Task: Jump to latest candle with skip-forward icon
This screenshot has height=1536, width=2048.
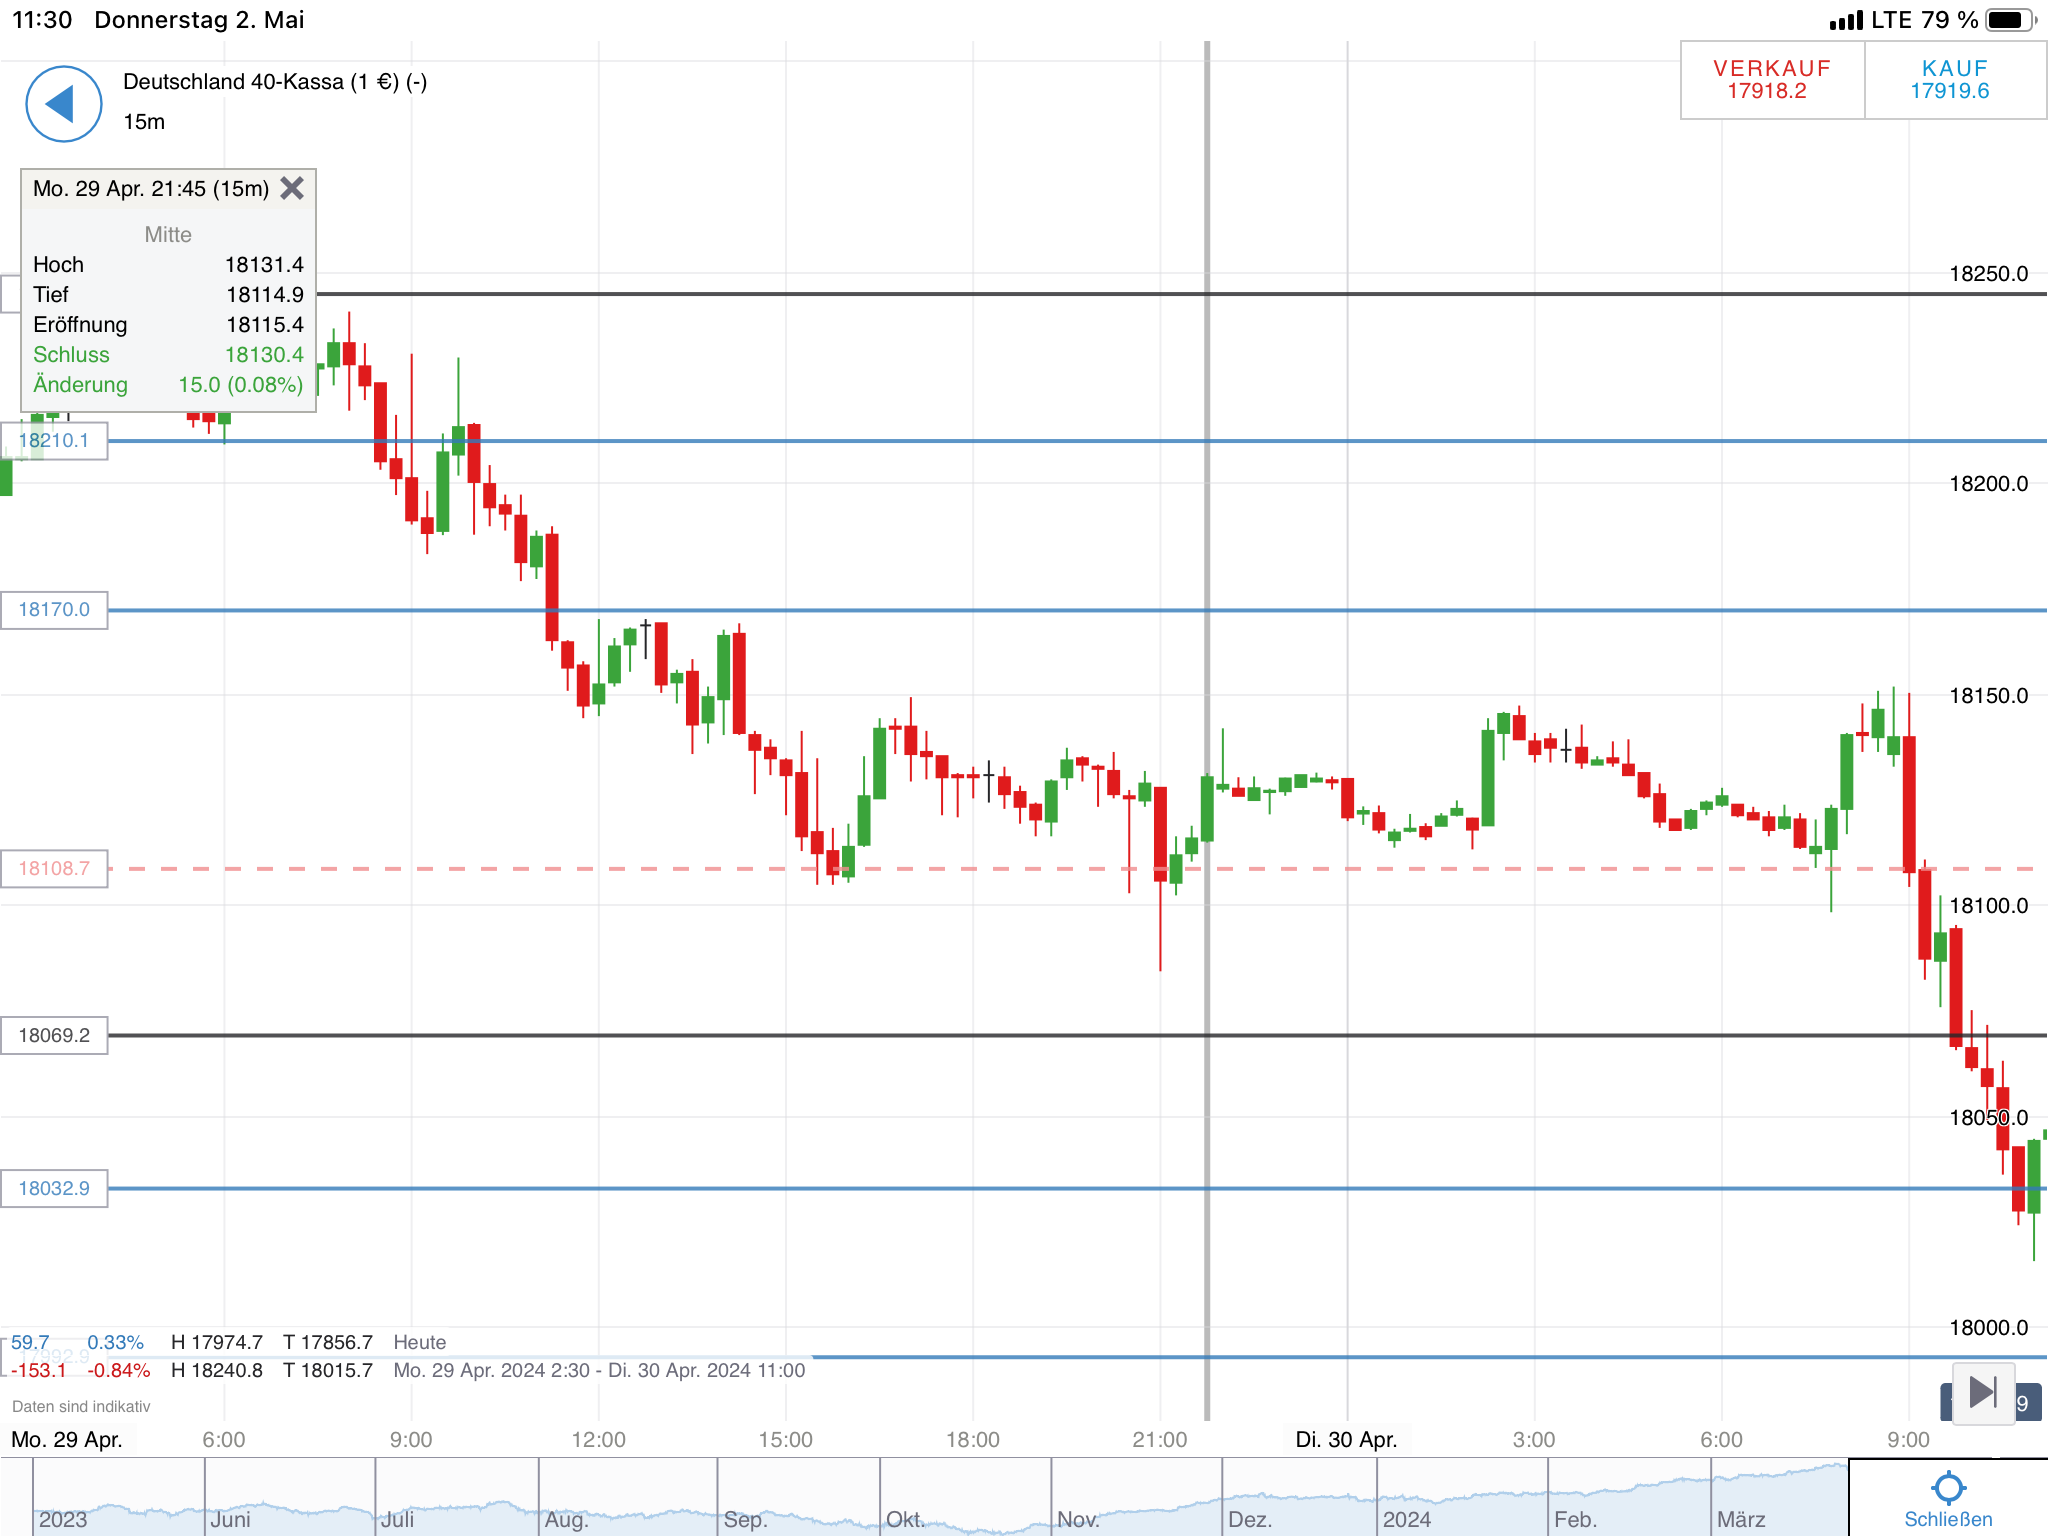Action: coord(1982,1392)
